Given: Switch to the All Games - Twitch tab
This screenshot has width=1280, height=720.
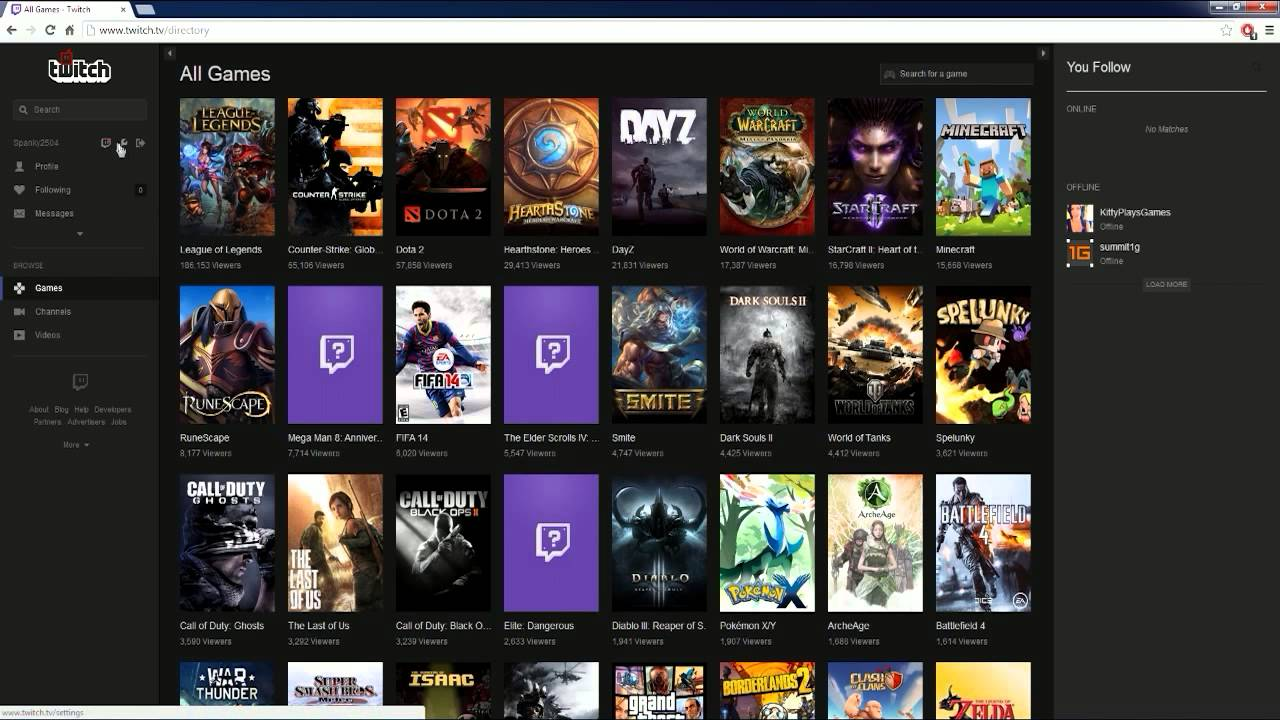Looking at the screenshot, I should pyautogui.click(x=65, y=9).
